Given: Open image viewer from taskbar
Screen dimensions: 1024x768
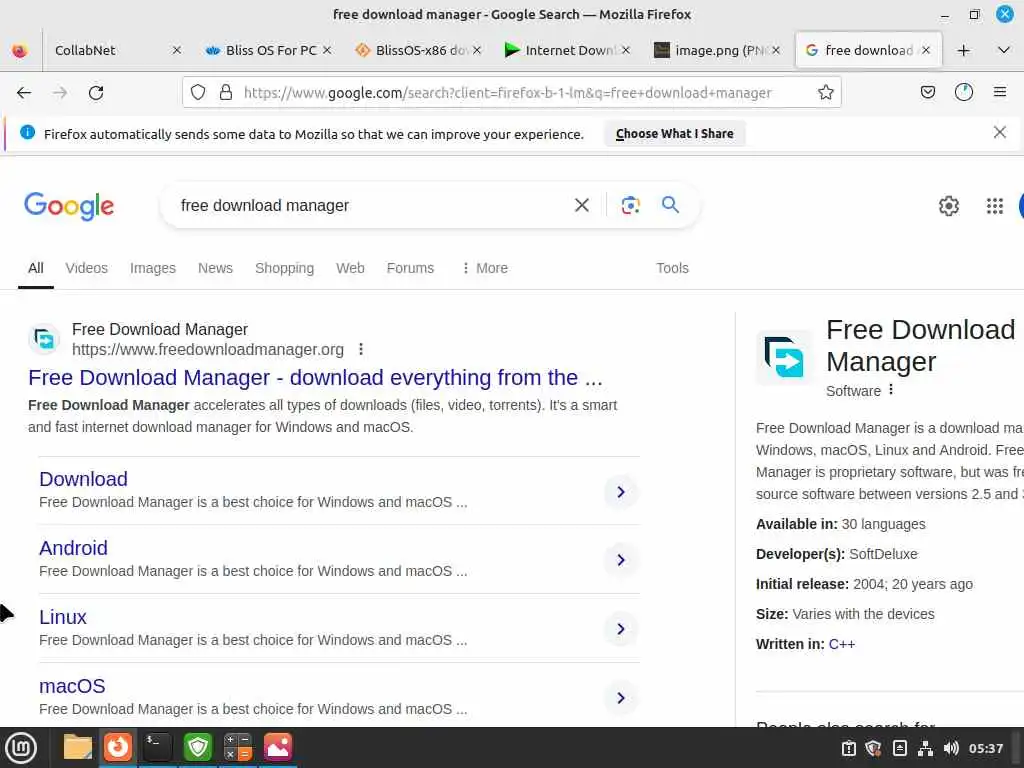Looking at the screenshot, I should point(278,747).
